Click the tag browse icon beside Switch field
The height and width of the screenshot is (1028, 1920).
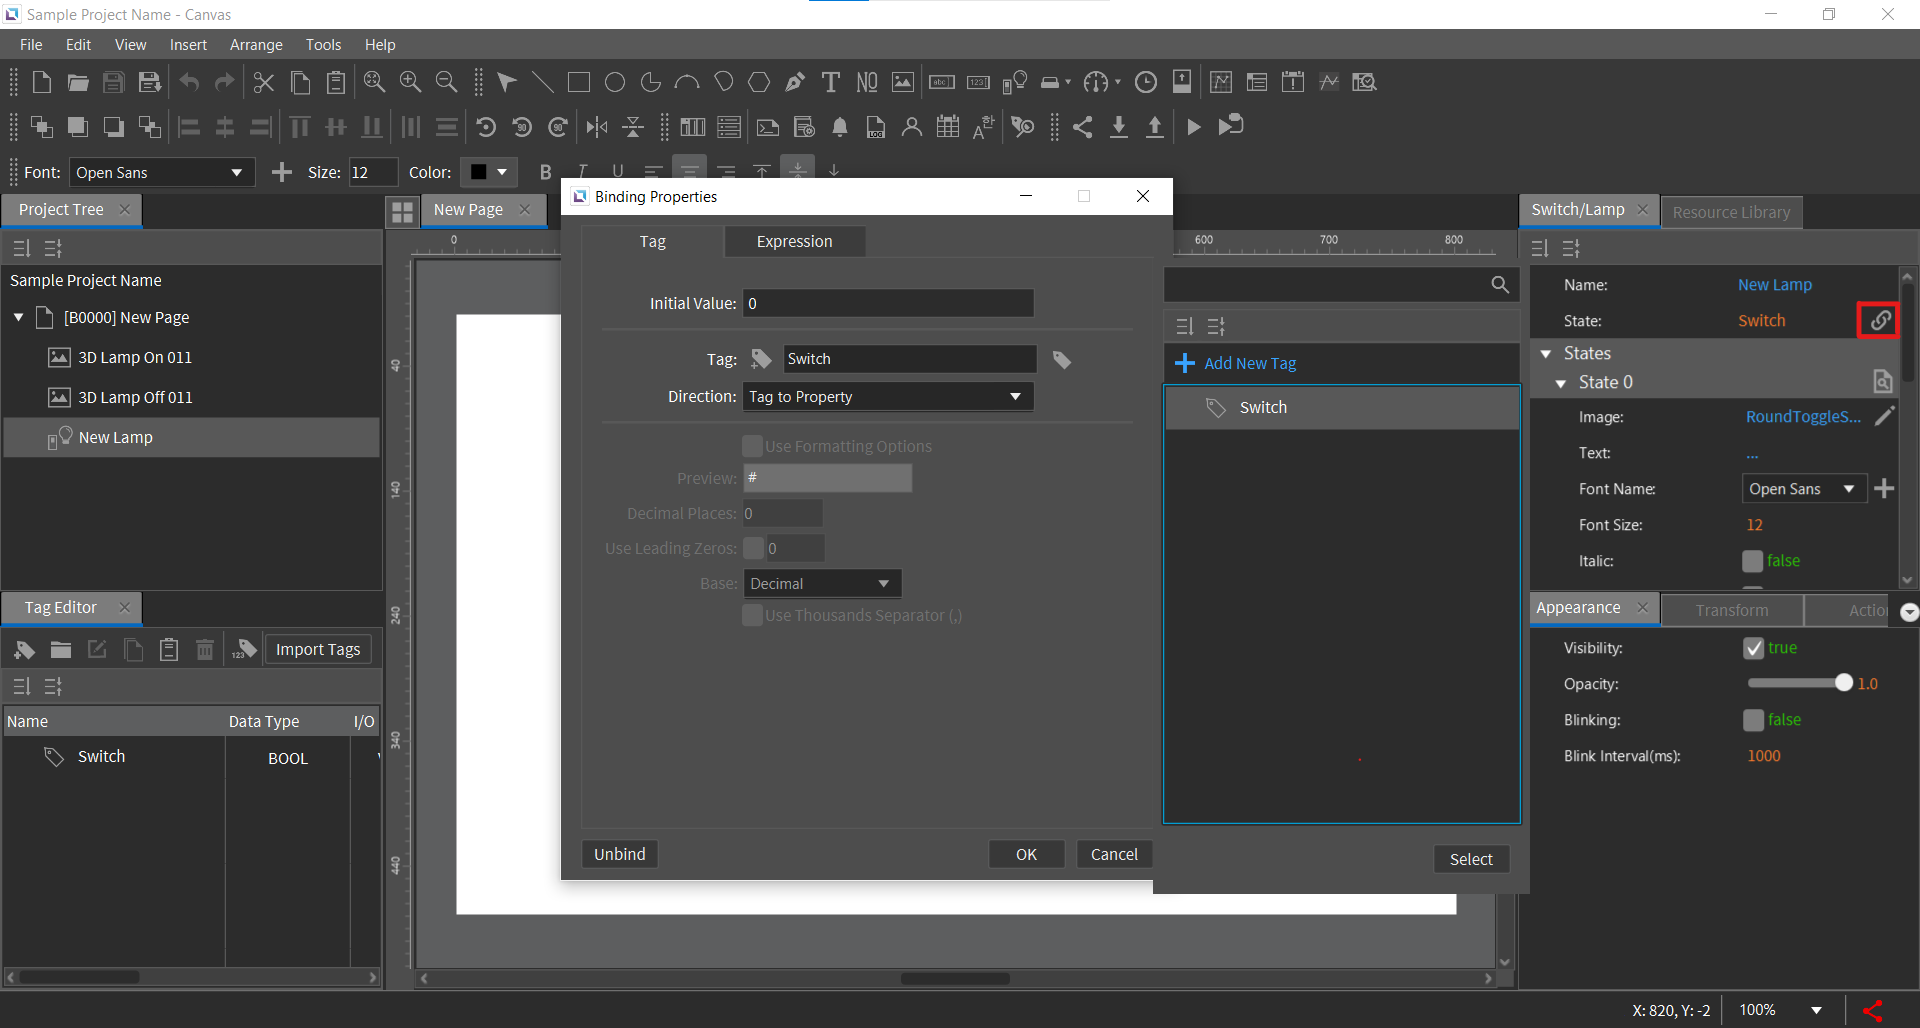[x=1062, y=360]
